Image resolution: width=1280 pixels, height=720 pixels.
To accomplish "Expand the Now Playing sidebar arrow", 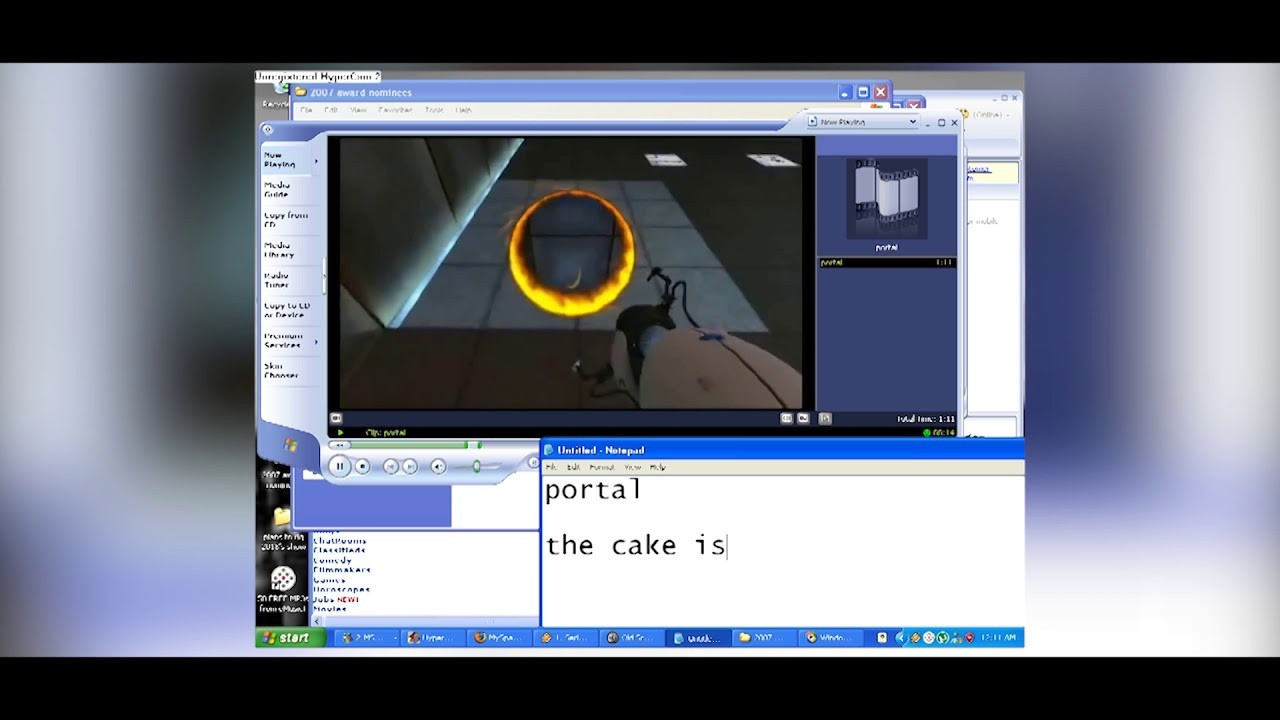I will click(x=316, y=161).
